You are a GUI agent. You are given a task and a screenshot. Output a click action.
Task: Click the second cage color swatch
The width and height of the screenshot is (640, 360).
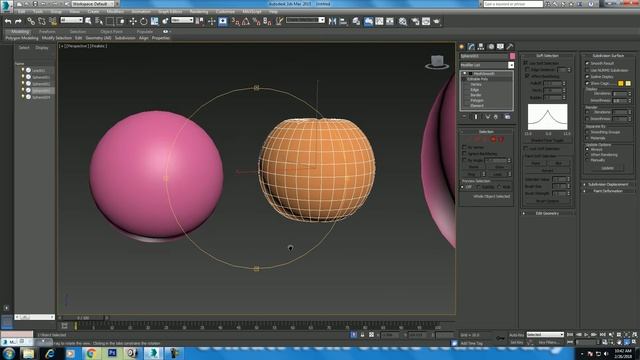(x=628, y=83)
